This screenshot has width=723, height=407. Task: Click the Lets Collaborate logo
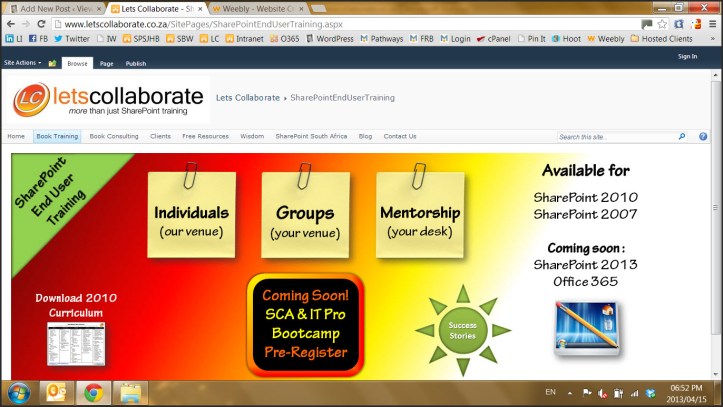tap(108, 99)
